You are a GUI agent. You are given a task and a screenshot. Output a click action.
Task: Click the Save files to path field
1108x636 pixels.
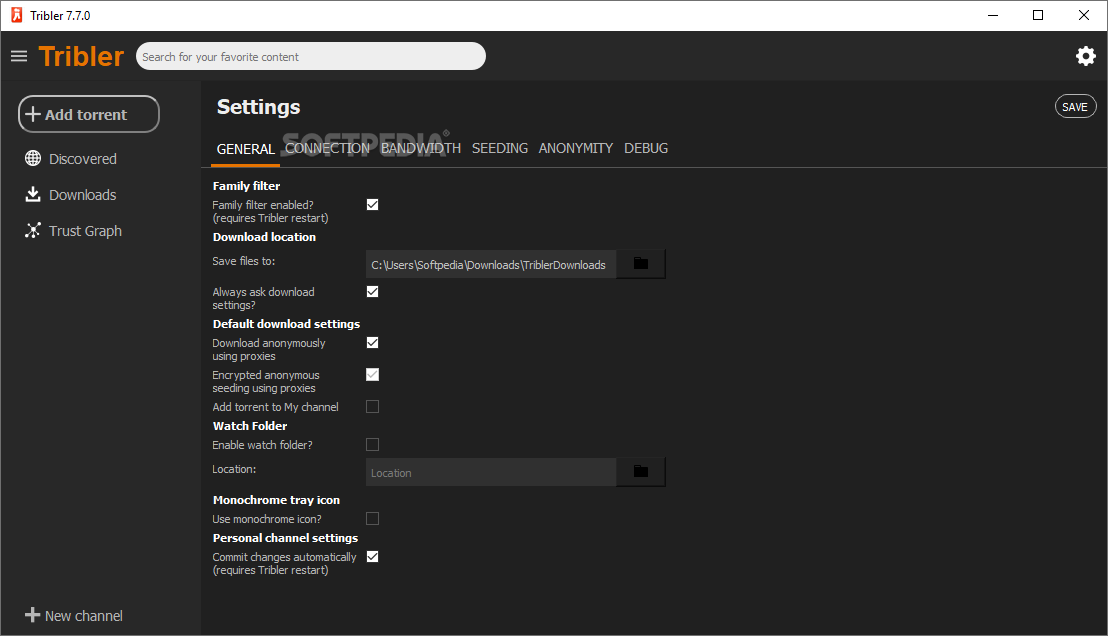pyautogui.click(x=491, y=264)
